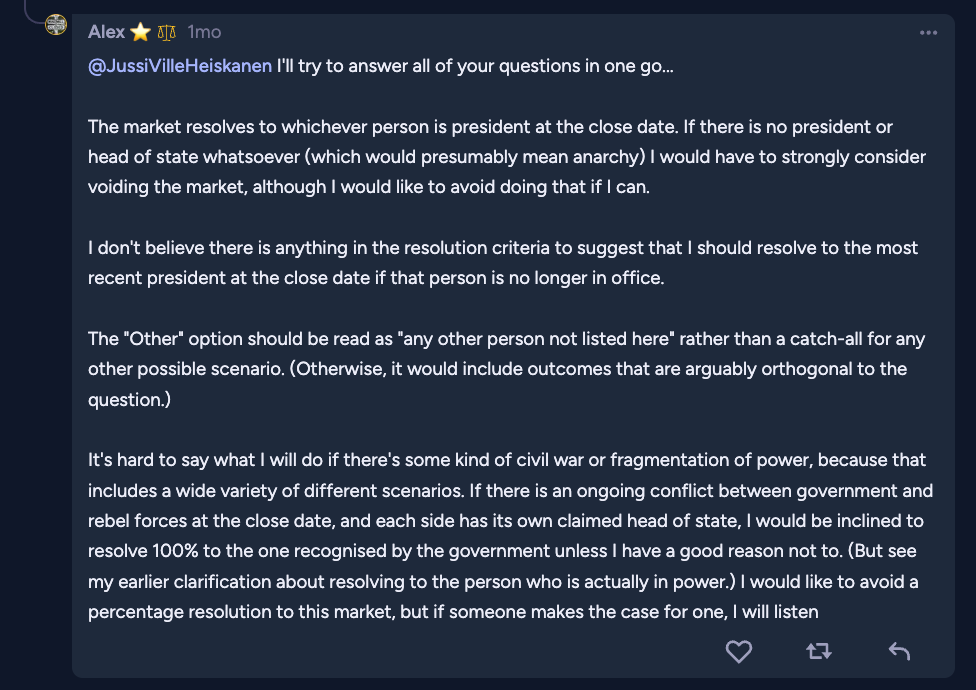Reply to Alex's comment via arrow icon
The width and height of the screenshot is (976, 690).
tap(899, 652)
